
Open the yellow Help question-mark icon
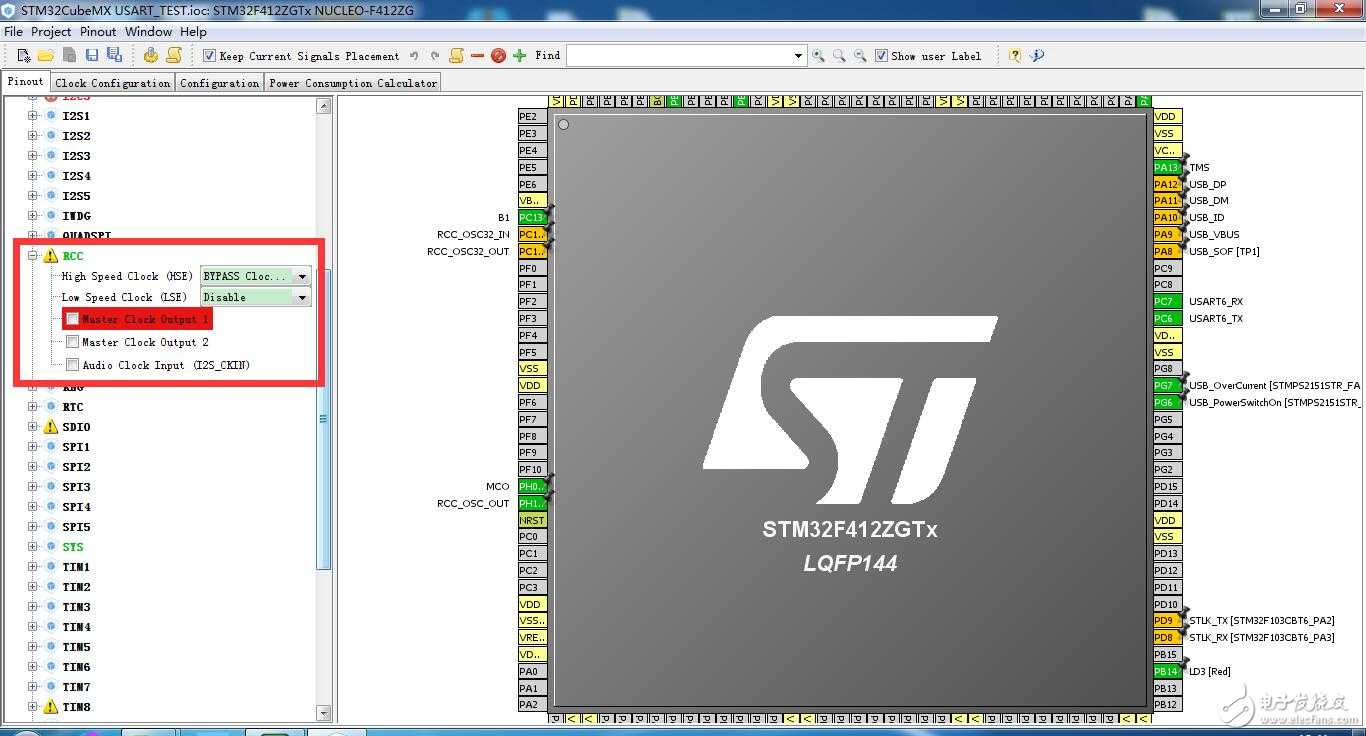pos(1015,56)
